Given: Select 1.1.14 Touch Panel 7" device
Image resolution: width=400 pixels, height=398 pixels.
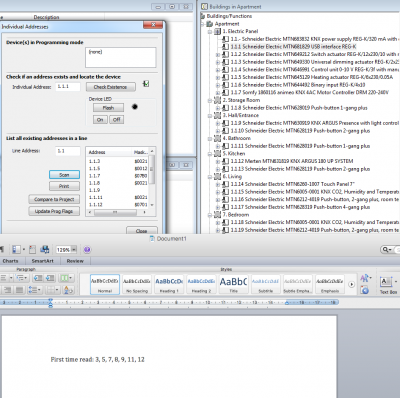Looking at the screenshot, I should [x=293, y=184].
